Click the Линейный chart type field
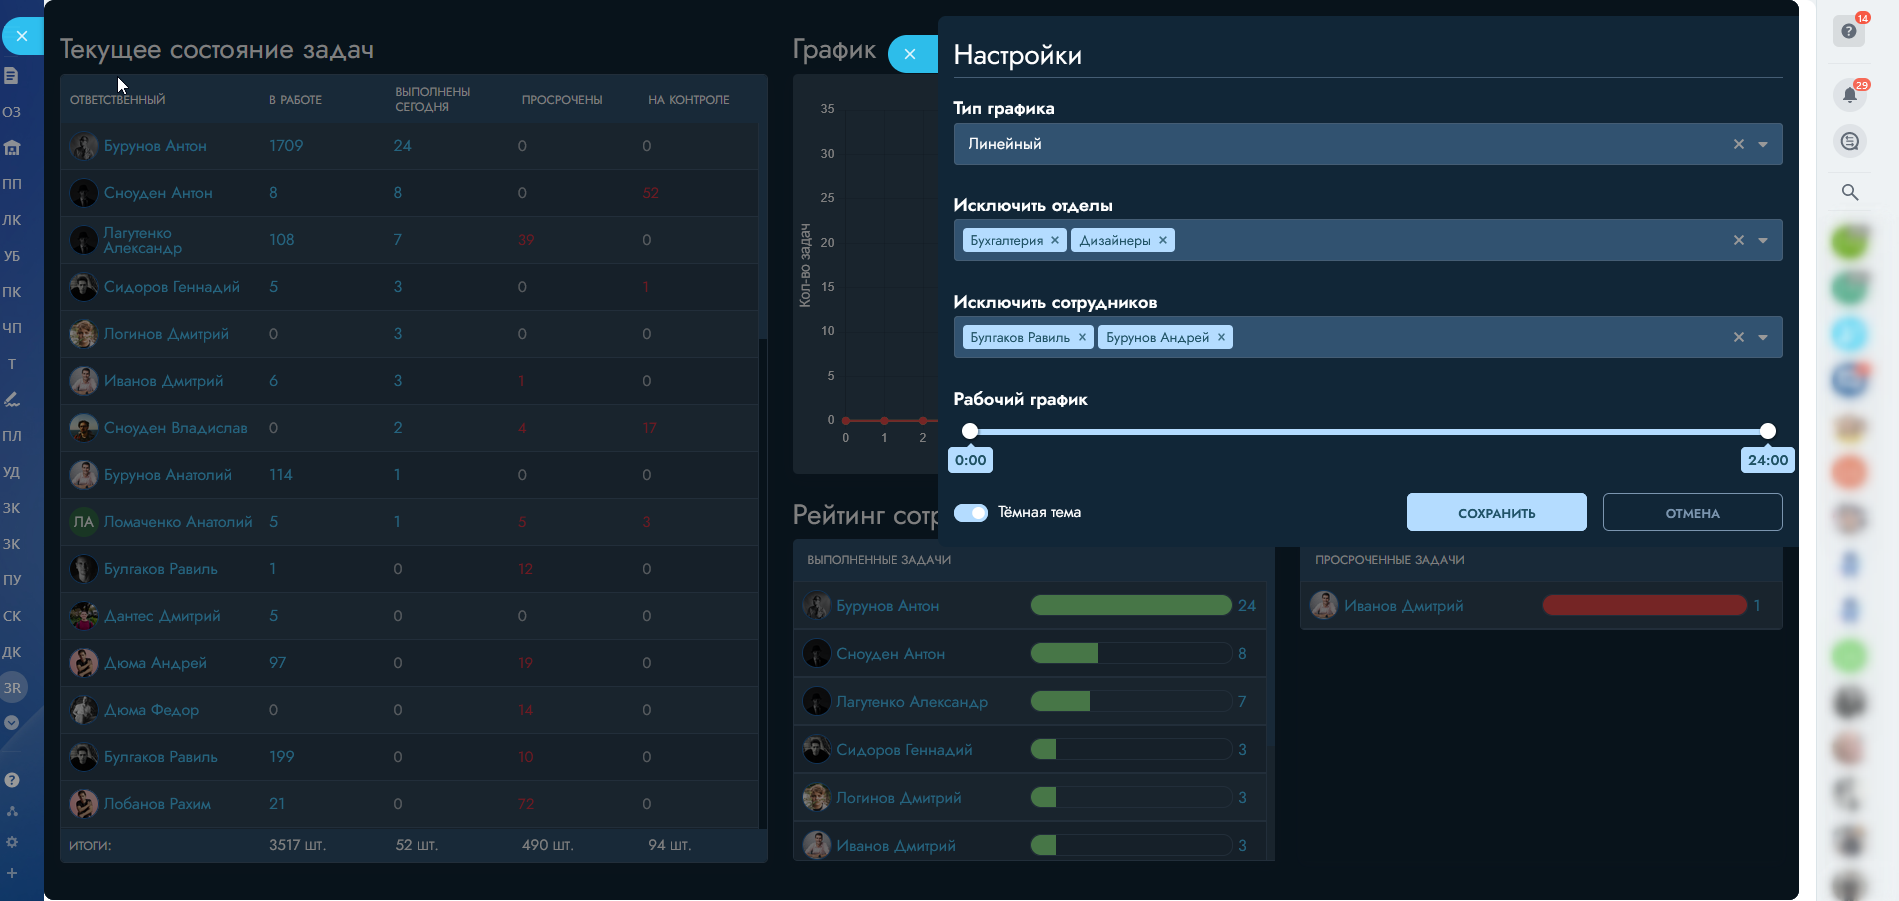This screenshot has width=1899, height=901. coord(1368,144)
